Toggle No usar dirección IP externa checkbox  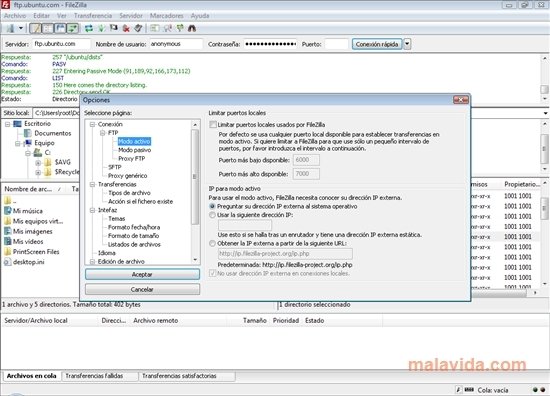213,273
